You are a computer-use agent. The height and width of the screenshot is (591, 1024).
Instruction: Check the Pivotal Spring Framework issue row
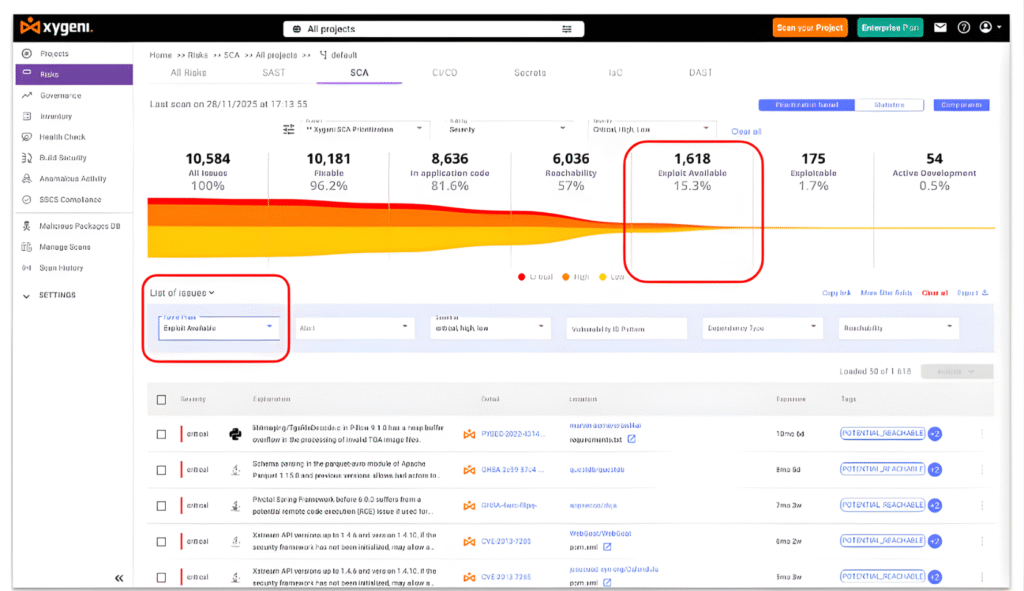click(161, 506)
